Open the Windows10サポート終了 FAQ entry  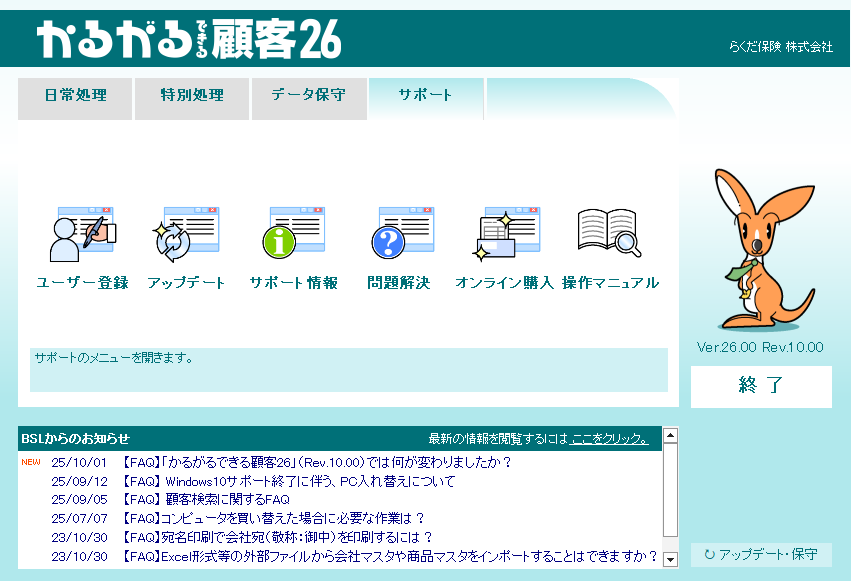tap(288, 481)
